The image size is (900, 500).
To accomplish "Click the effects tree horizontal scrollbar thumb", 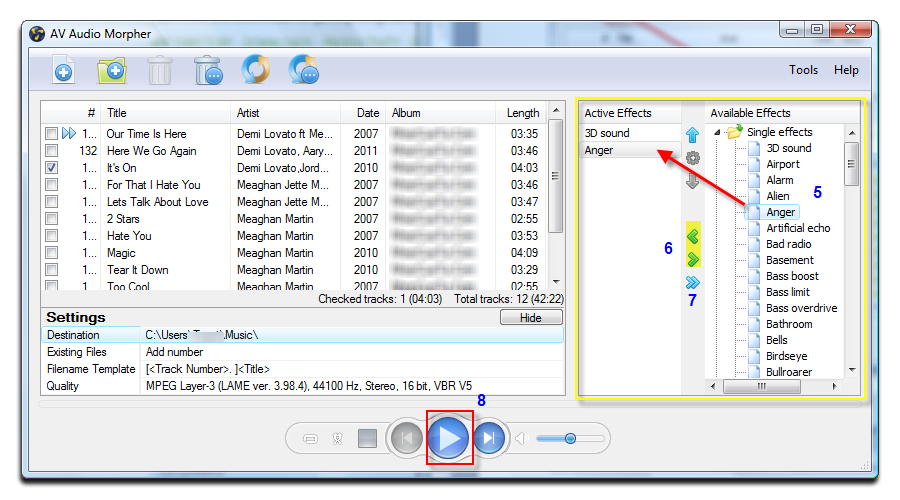I will click(x=761, y=386).
